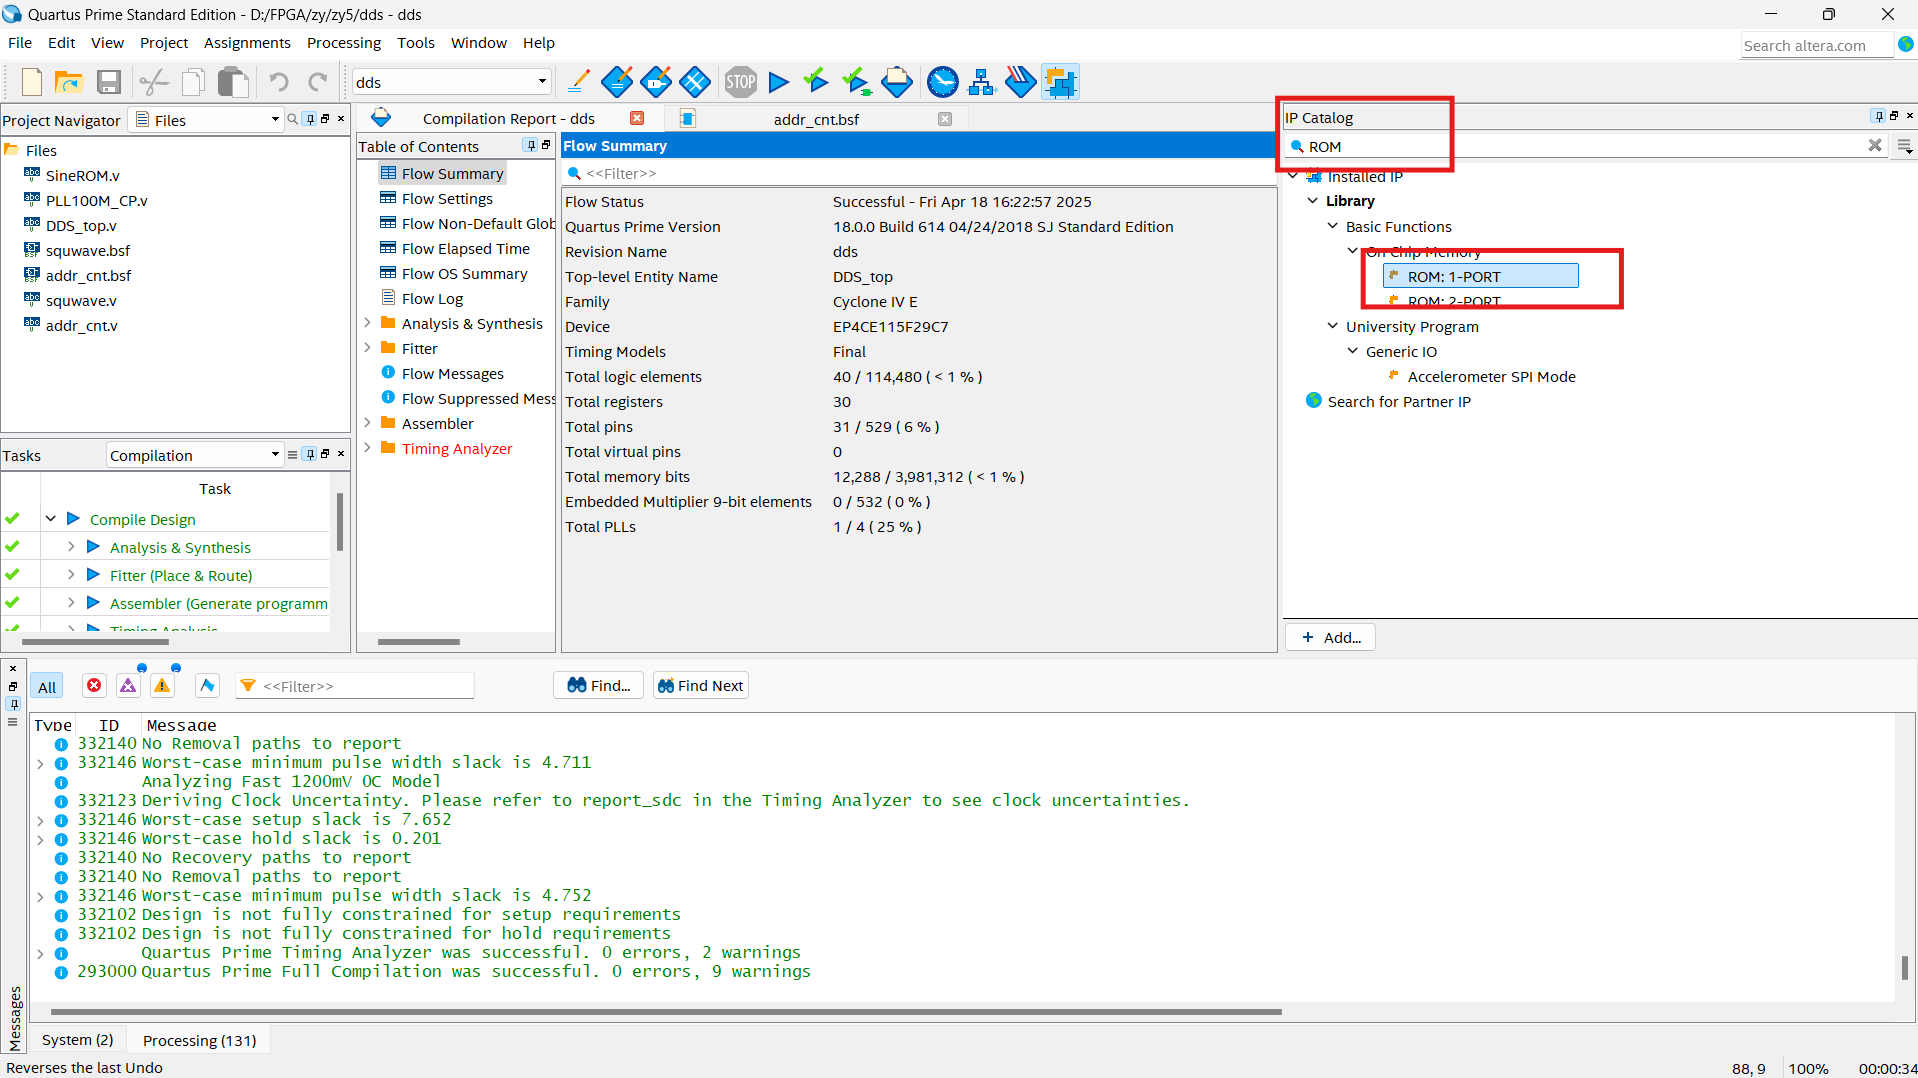
Task: Open the Tools menu
Action: [x=415, y=43]
